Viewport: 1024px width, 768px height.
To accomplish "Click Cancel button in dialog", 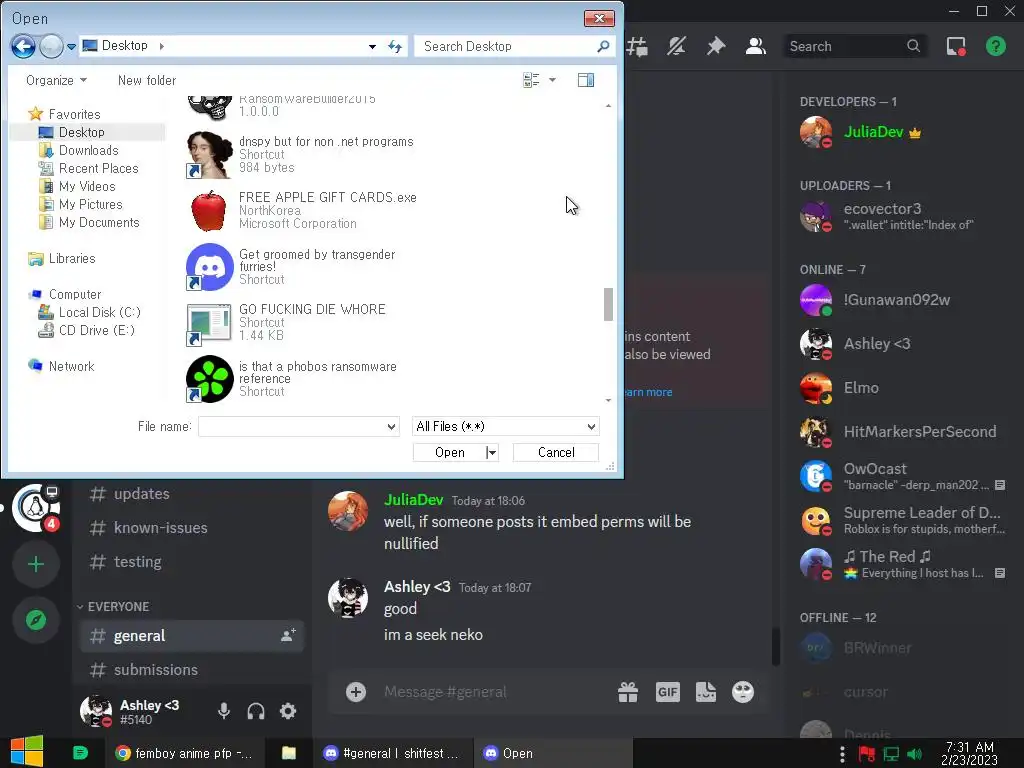I will tap(556, 453).
